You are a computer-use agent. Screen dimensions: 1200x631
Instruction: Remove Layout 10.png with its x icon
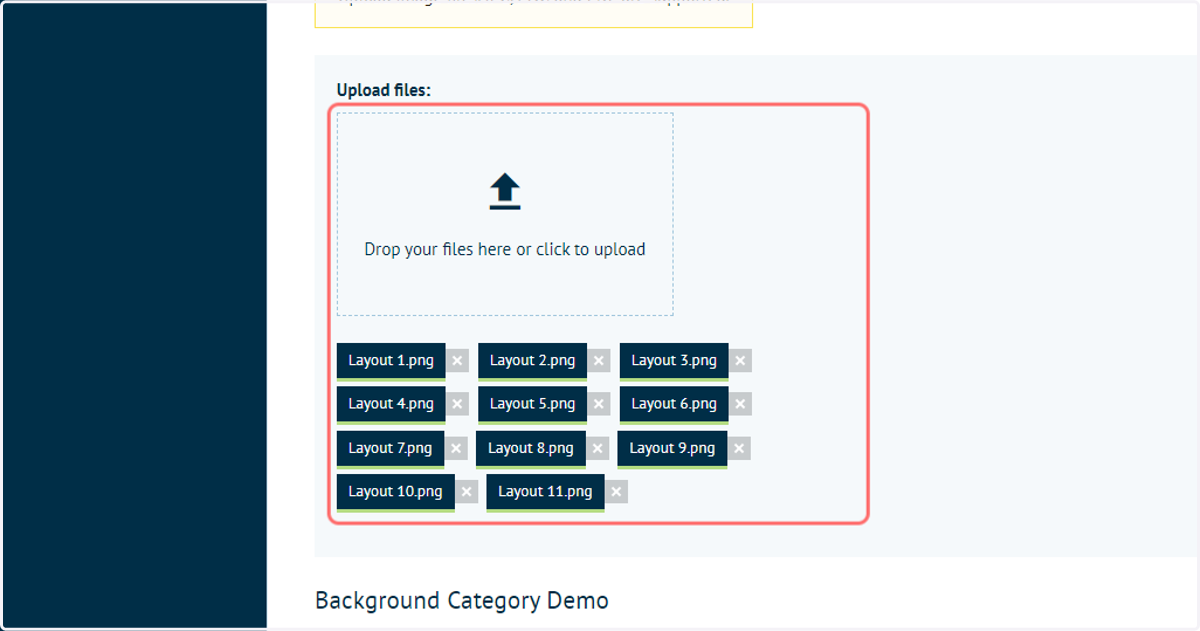pos(466,492)
